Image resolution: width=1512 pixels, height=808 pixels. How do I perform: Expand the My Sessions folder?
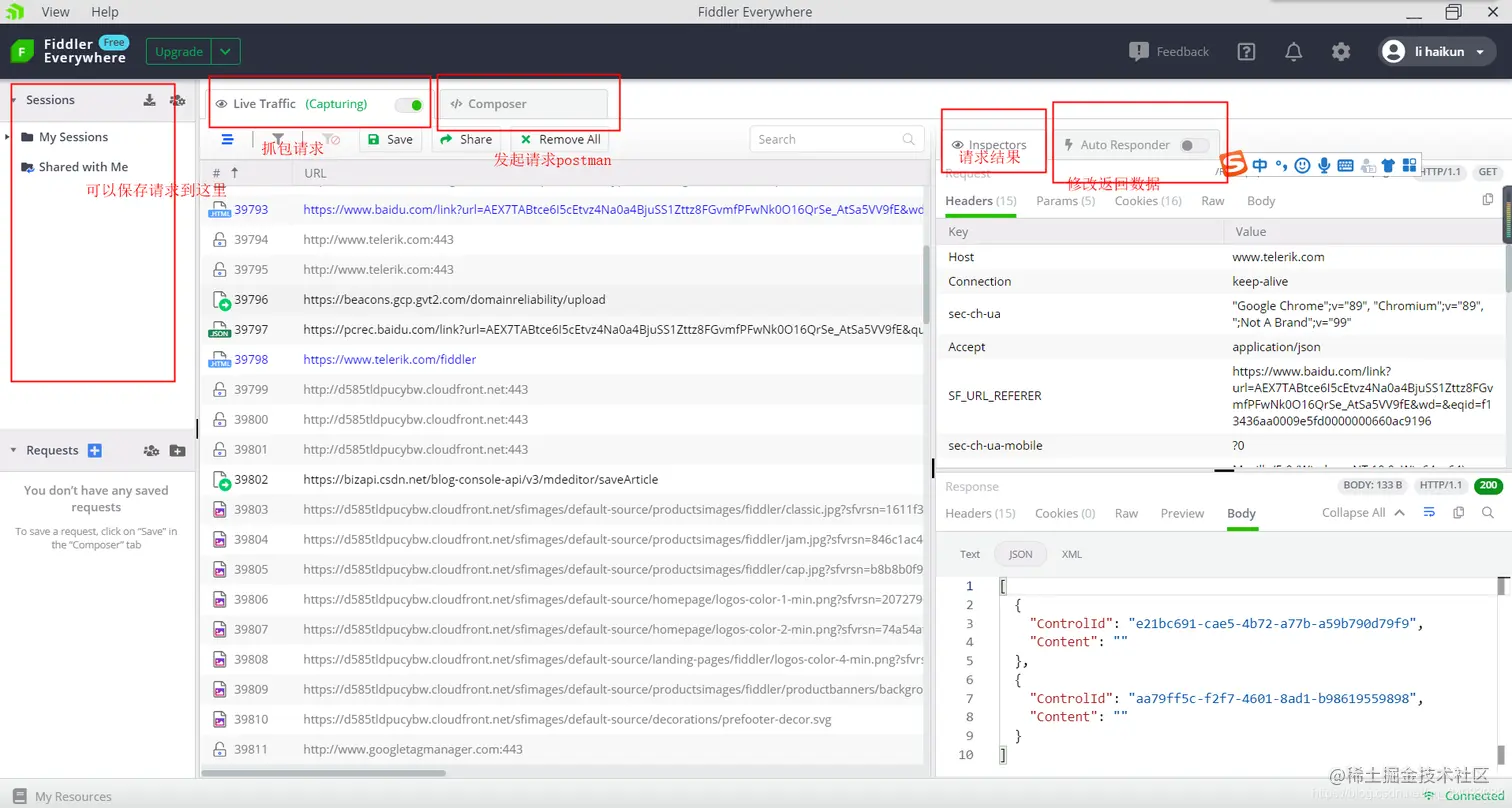coord(8,137)
